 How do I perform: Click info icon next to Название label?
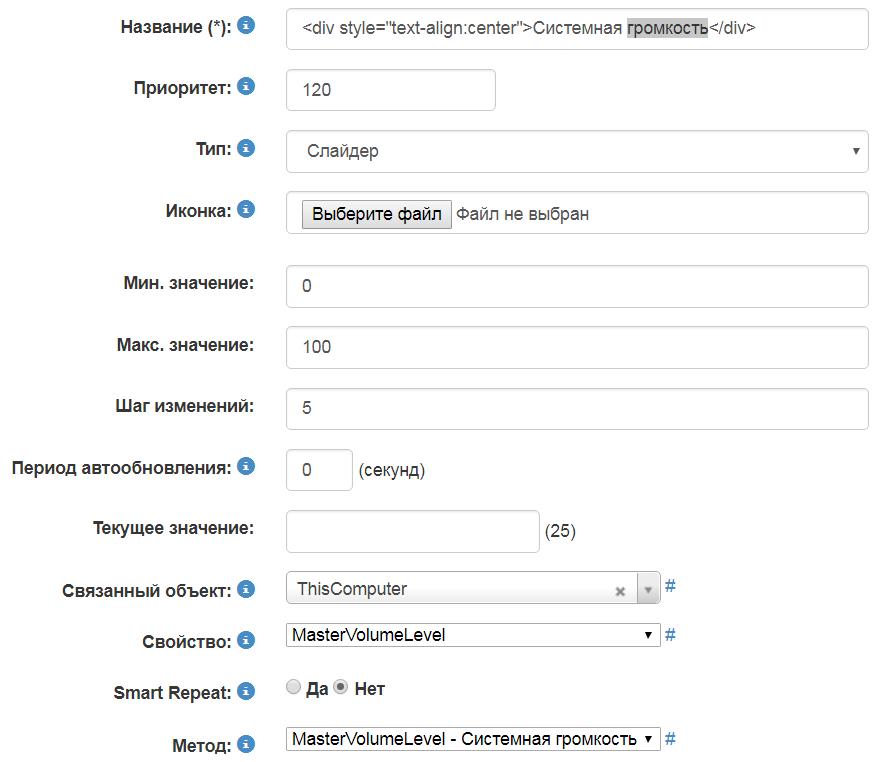click(x=246, y=25)
